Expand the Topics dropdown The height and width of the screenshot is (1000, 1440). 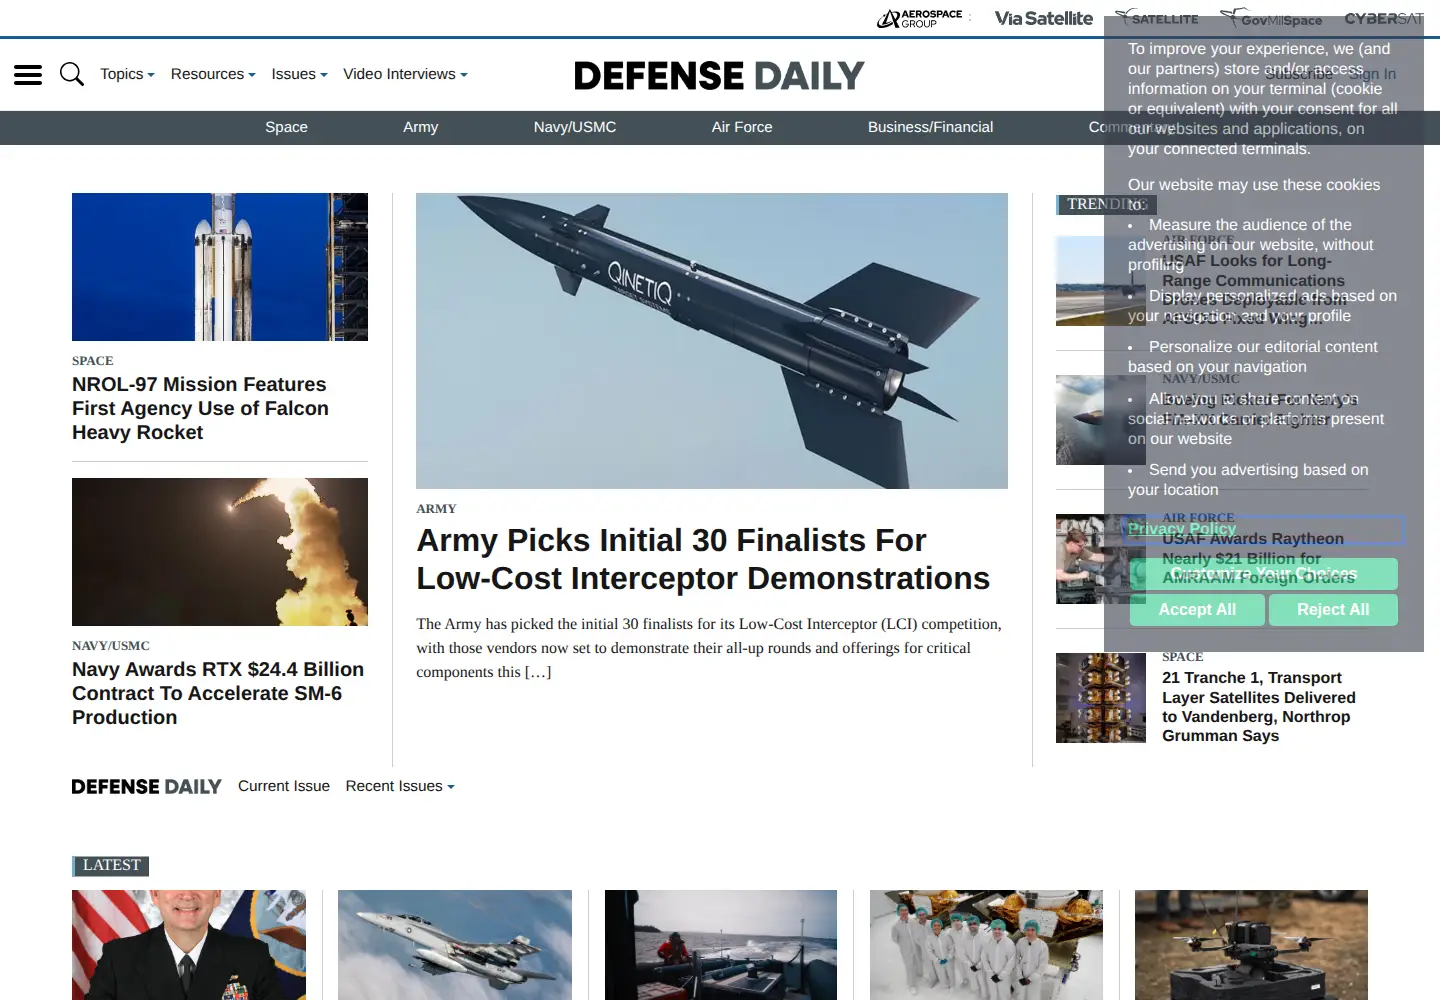(127, 74)
